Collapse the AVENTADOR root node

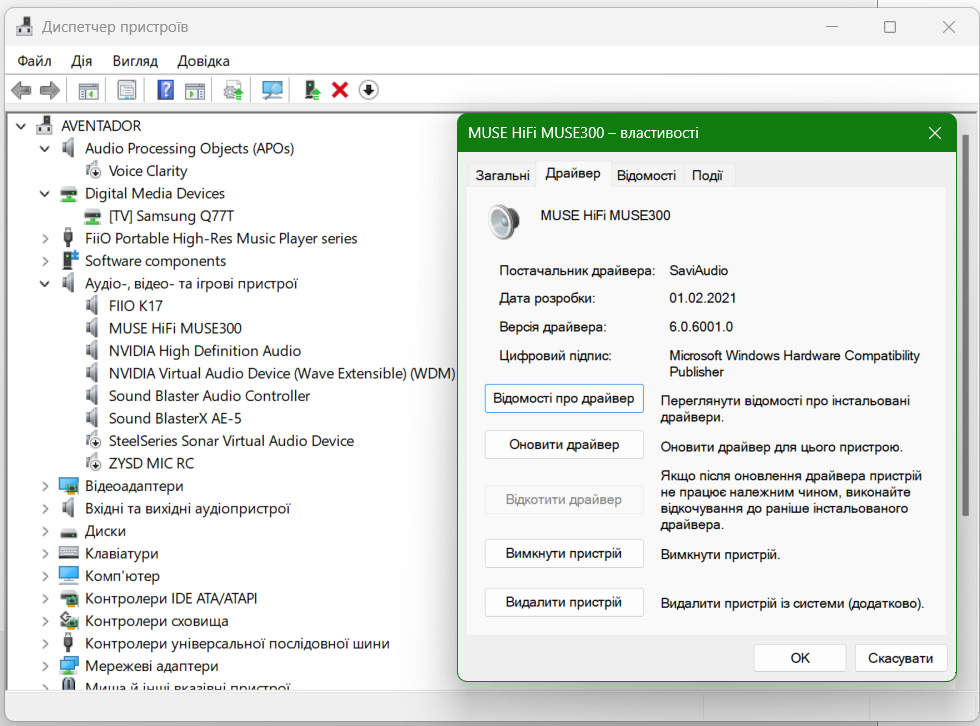pos(21,126)
